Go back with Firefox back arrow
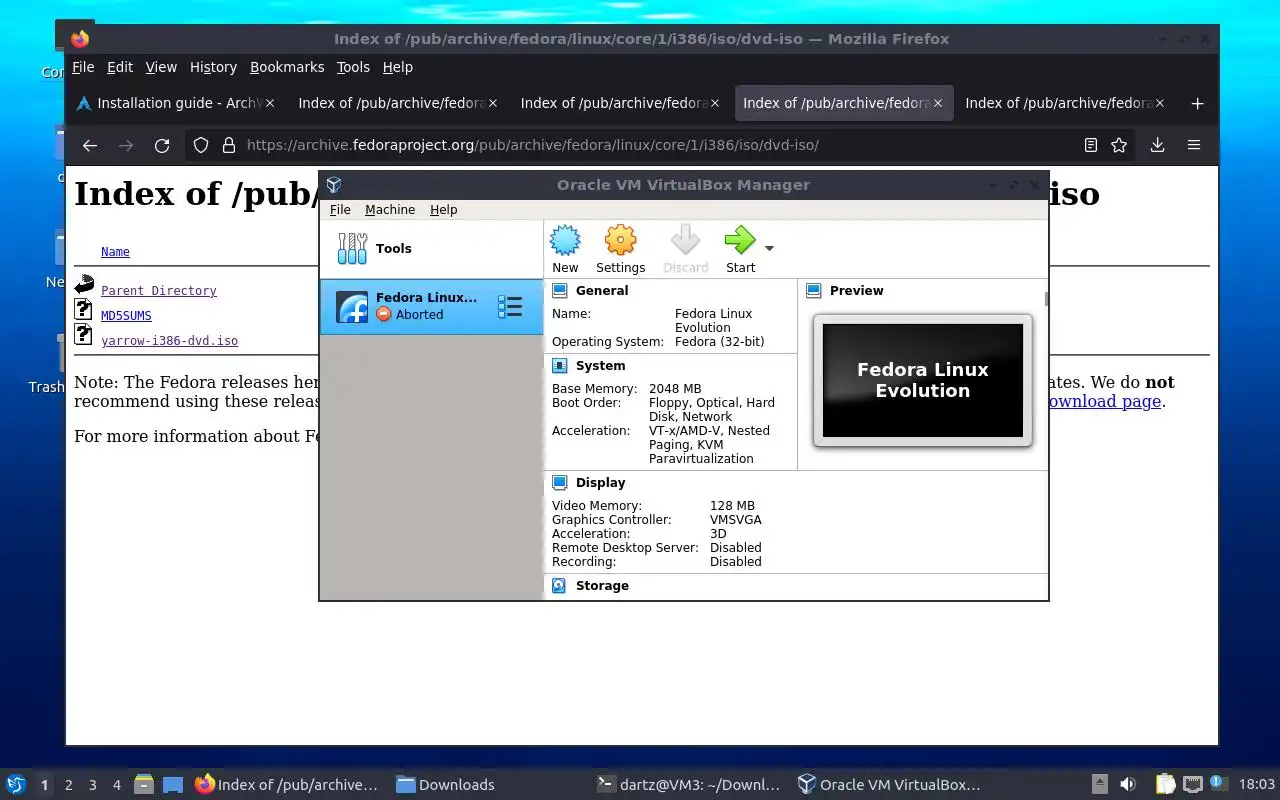 pyautogui.click(x=90, y=145)
